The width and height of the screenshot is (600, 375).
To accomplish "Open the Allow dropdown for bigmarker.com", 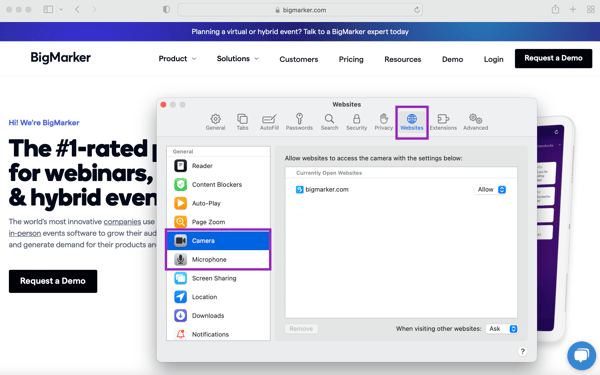I will tap(491, 189).
